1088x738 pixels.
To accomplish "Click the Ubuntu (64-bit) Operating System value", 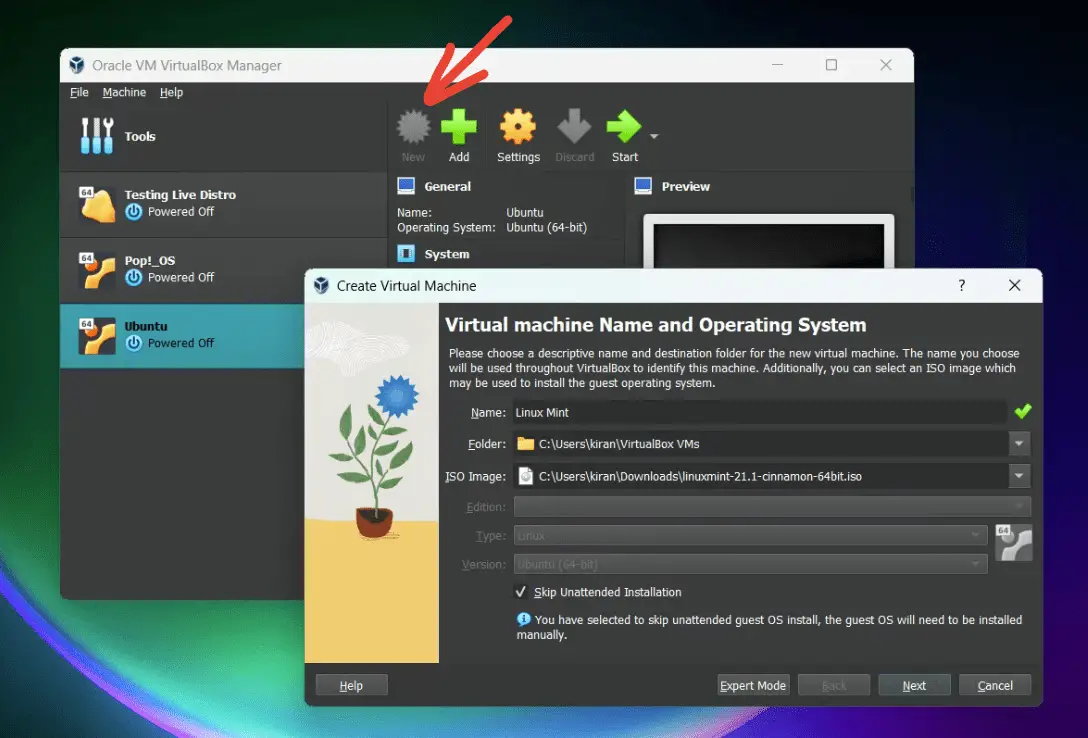I will [x=546, y=228].
